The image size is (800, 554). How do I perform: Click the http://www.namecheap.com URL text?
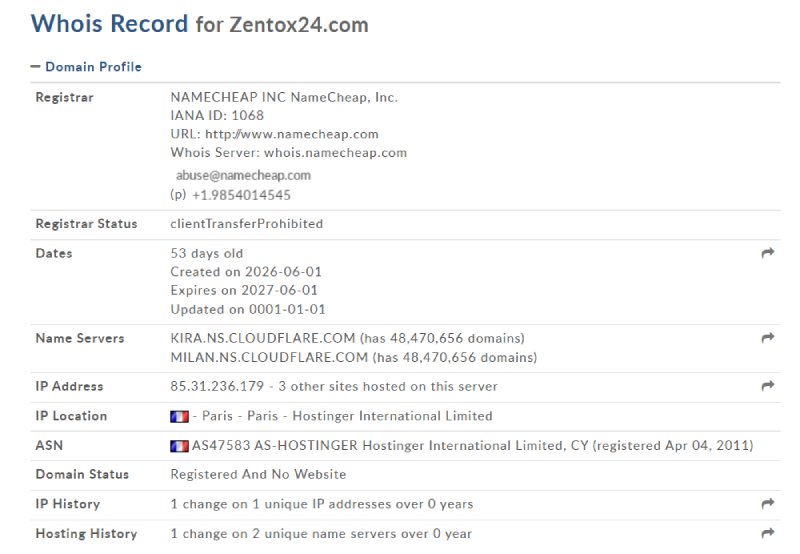292,134
